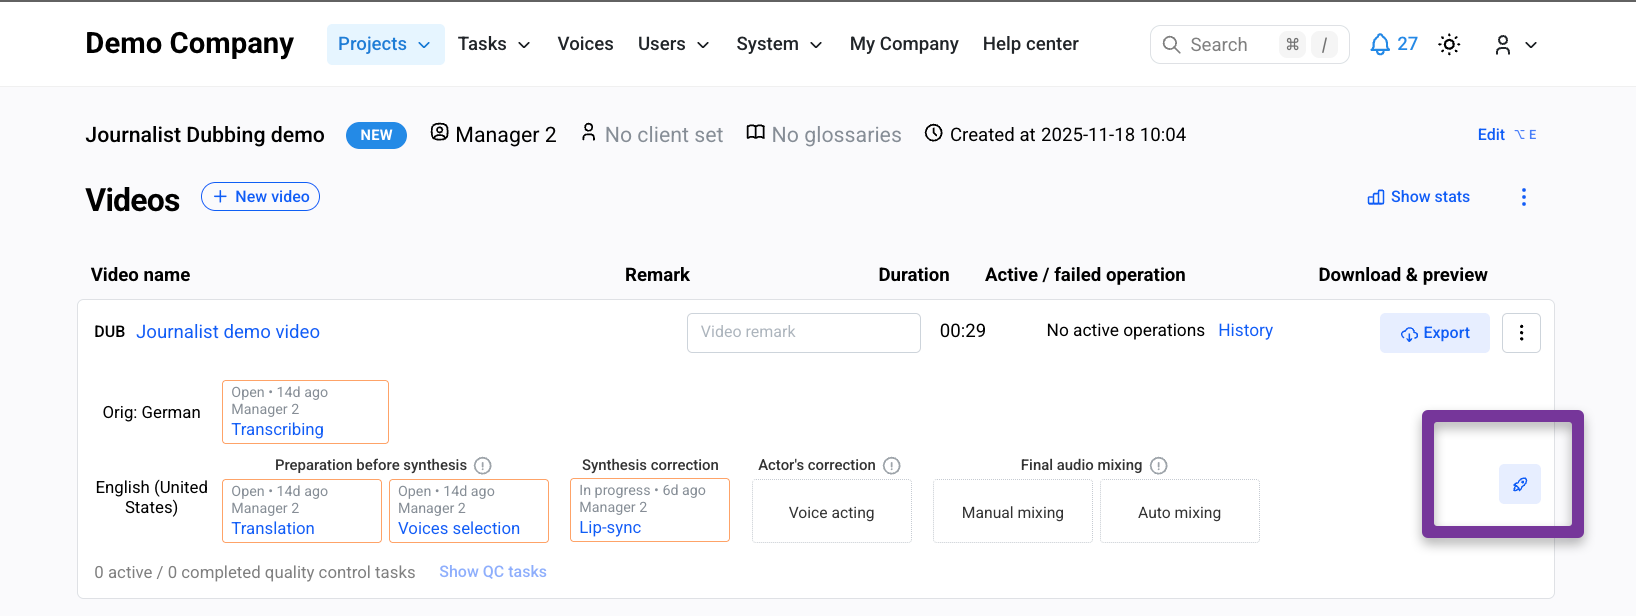The image size is (1636, 616).
Task: Click Show QC tasks
Action: [x=493, y=572]
